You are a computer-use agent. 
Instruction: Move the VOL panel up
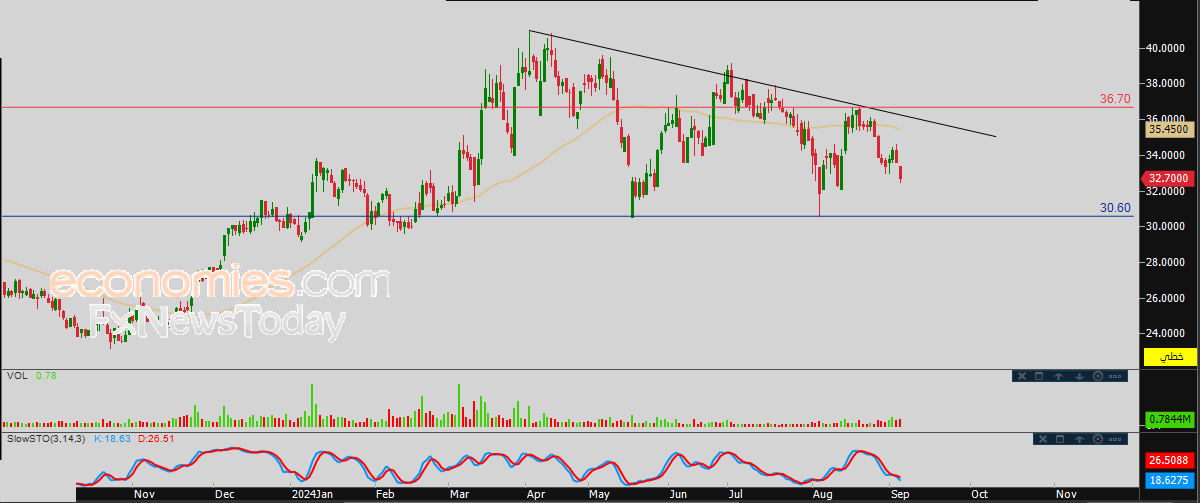tap(1059, 376)
